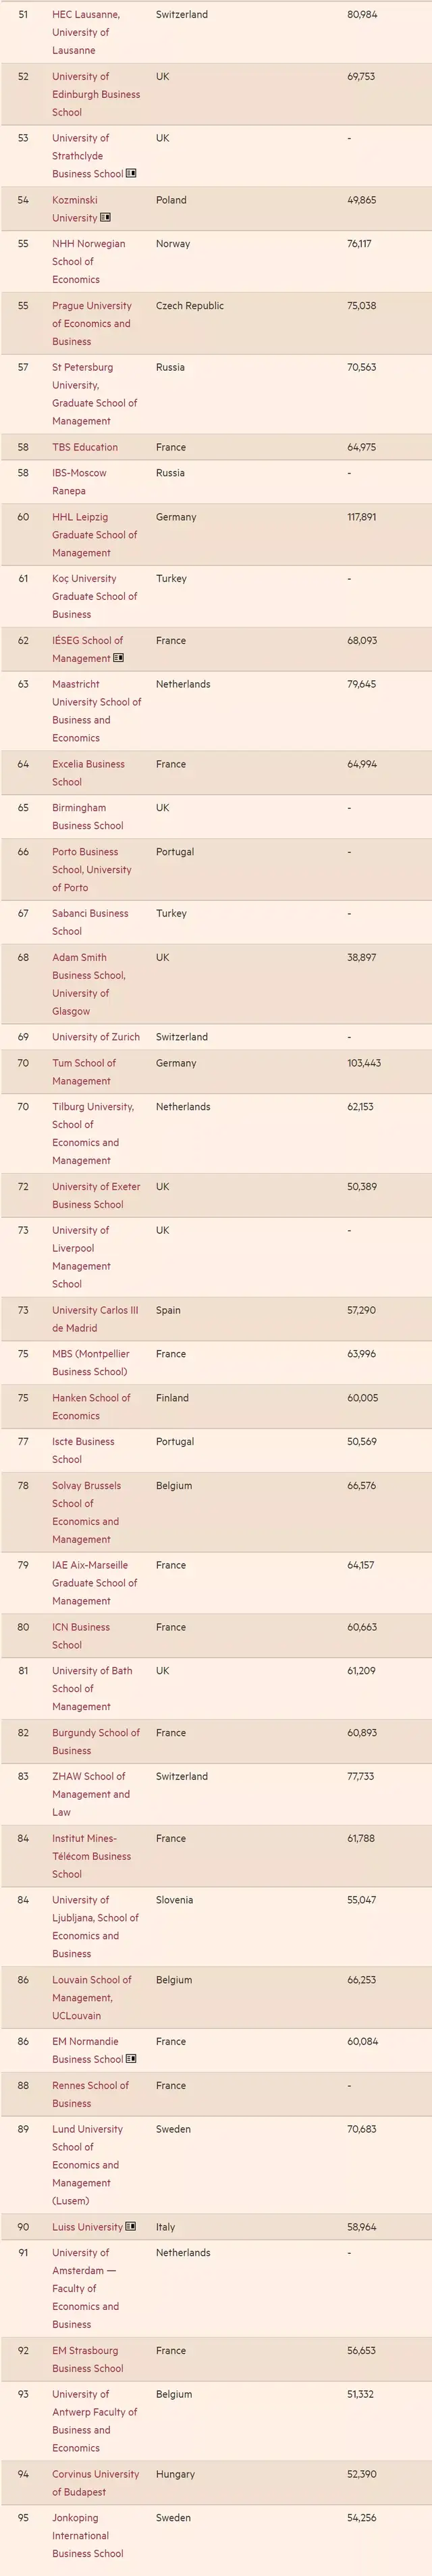Image resolution: width=432 pixels, height=2576 pixels.
Task: Click the icon beside EM Normandie Business School
Action: 131,2059
